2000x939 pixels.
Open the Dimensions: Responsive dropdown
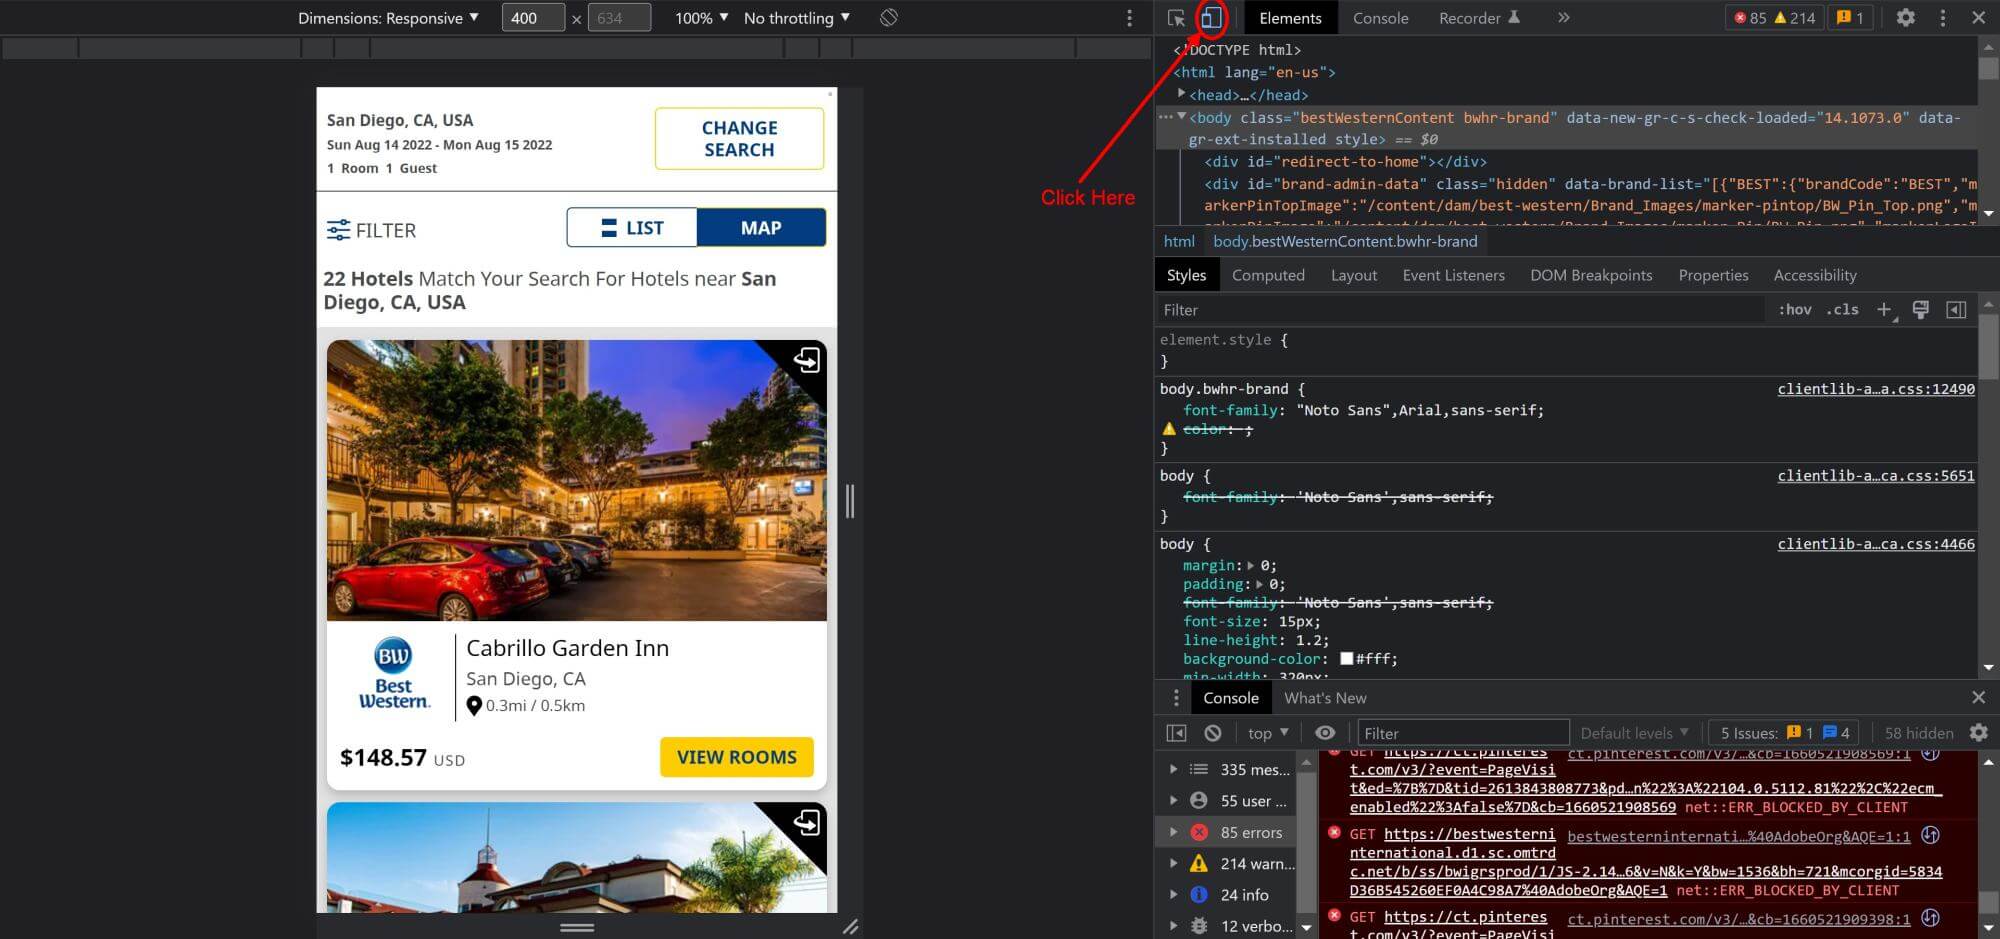(388, 18)
